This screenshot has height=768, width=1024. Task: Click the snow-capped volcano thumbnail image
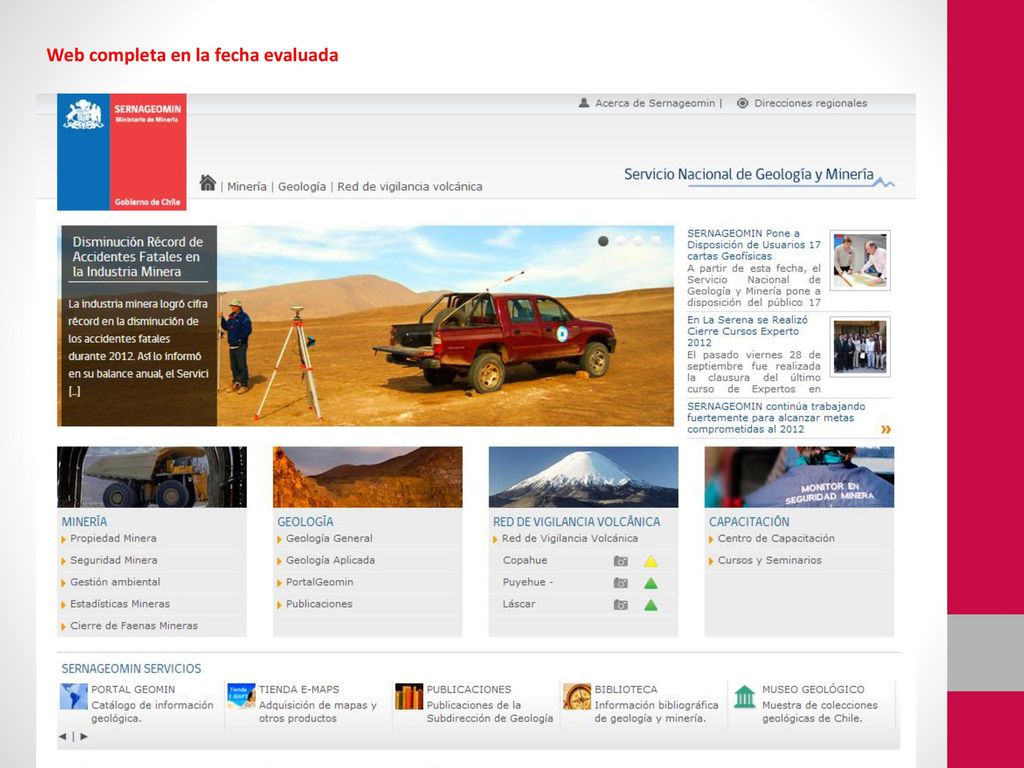coord(583,477)
